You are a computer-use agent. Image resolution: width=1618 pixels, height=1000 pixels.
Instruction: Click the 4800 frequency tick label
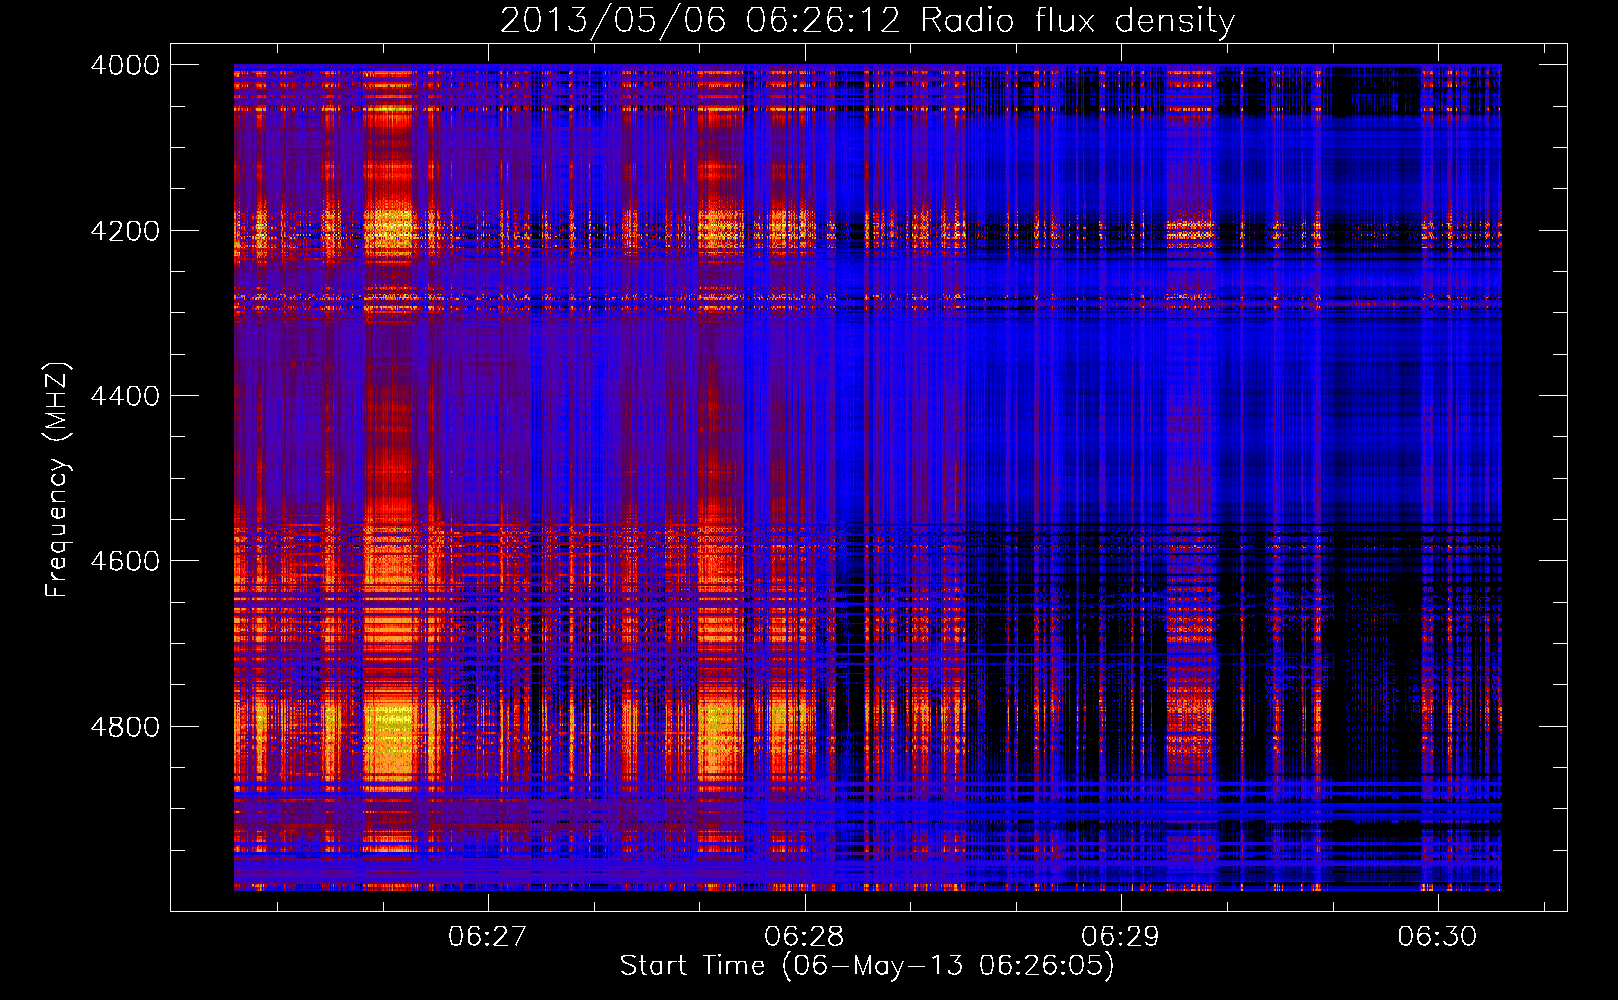point(125,727)
